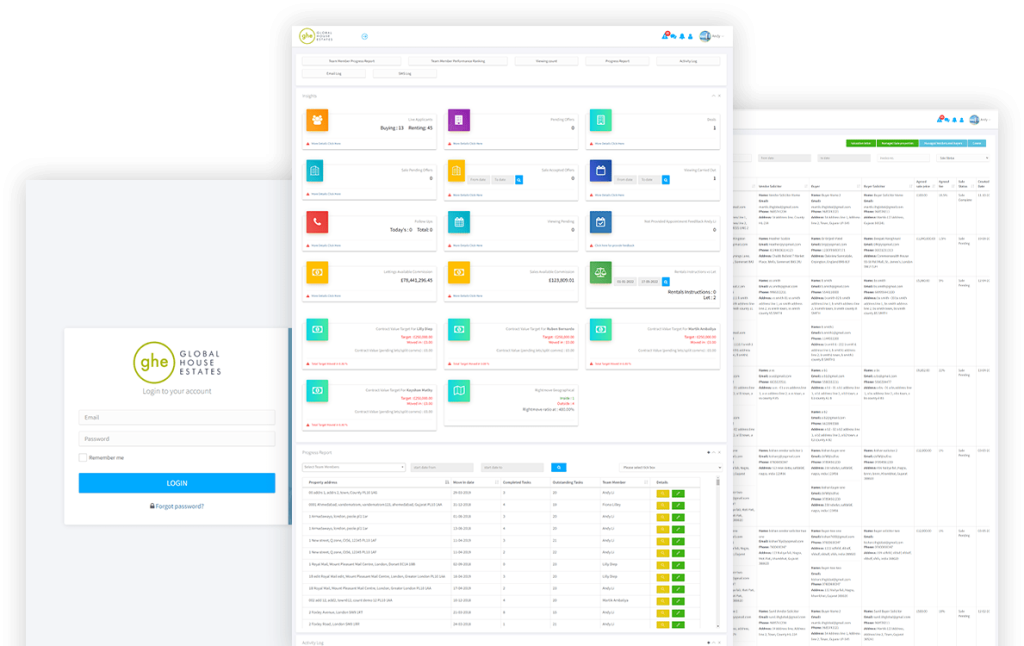Click the Forgot password link
1024x646 pixels.
[177, 506]
